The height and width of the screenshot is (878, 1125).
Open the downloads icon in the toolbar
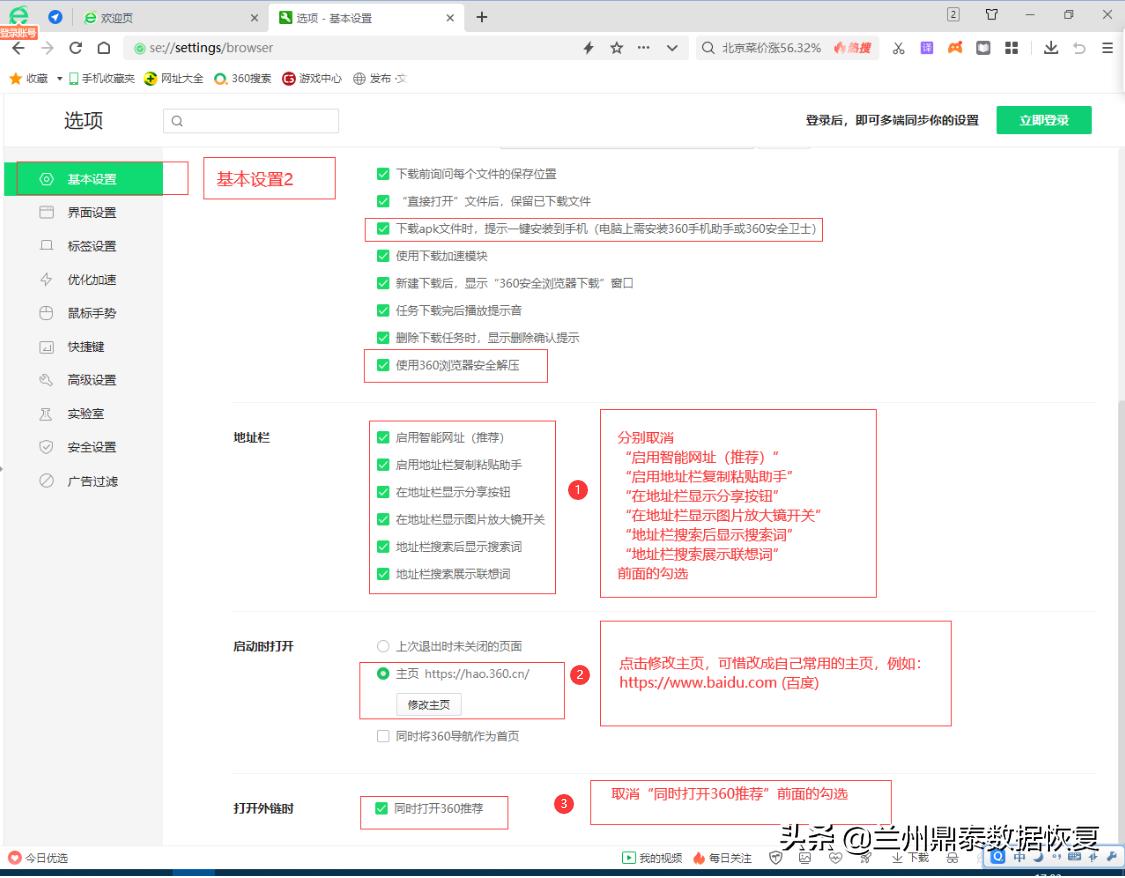point(1052,47)
